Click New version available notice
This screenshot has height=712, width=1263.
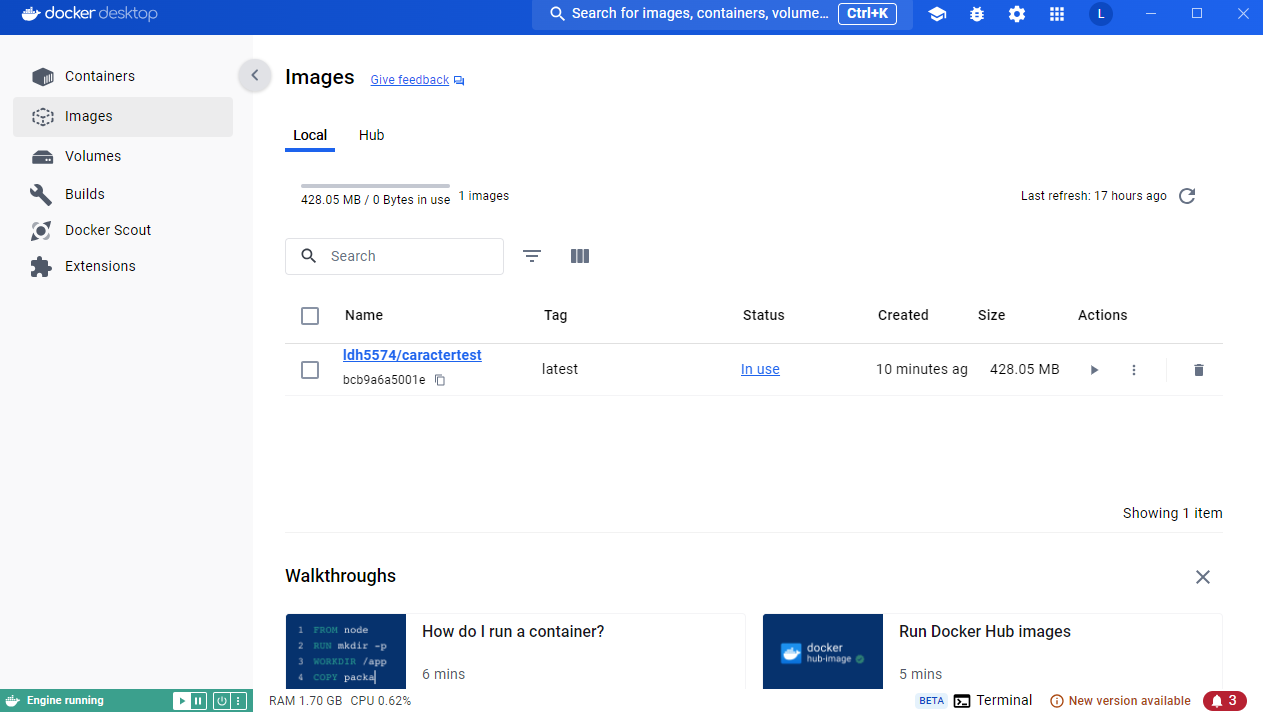tap(1120, 701)
